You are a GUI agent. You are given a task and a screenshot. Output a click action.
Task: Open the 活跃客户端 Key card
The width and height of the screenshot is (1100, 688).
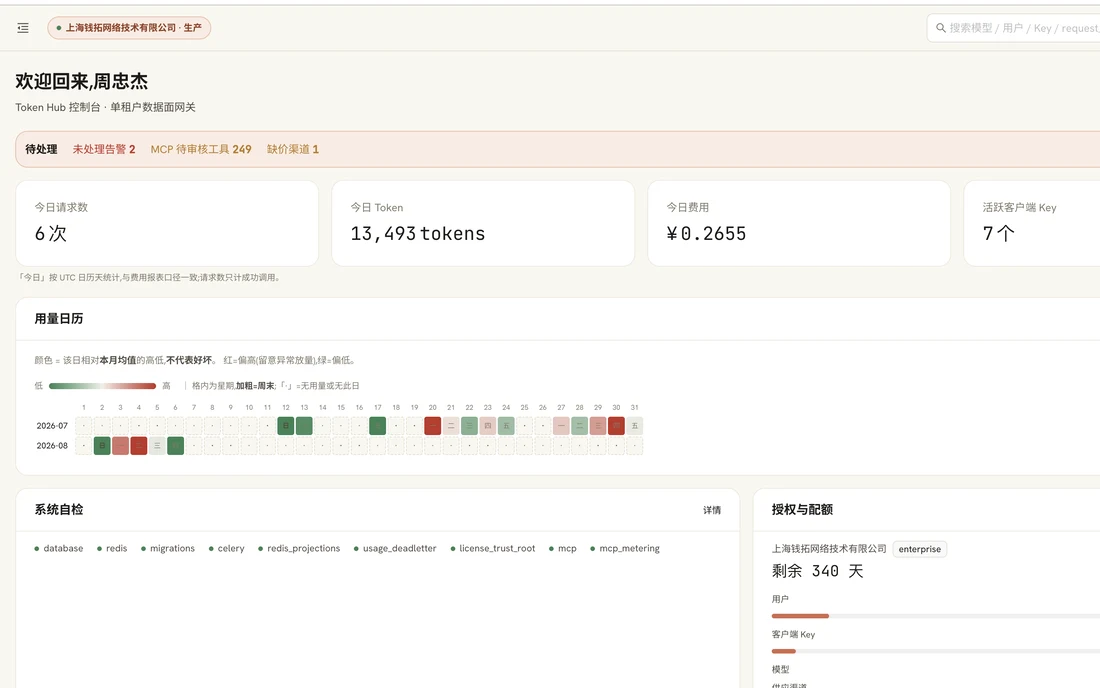point(1032,223)
